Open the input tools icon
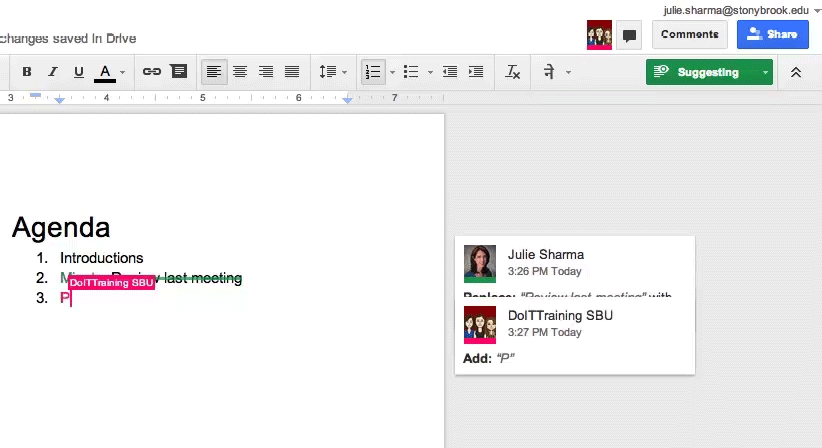The height and width of the screenshot is (448, 822). [549, 72]
